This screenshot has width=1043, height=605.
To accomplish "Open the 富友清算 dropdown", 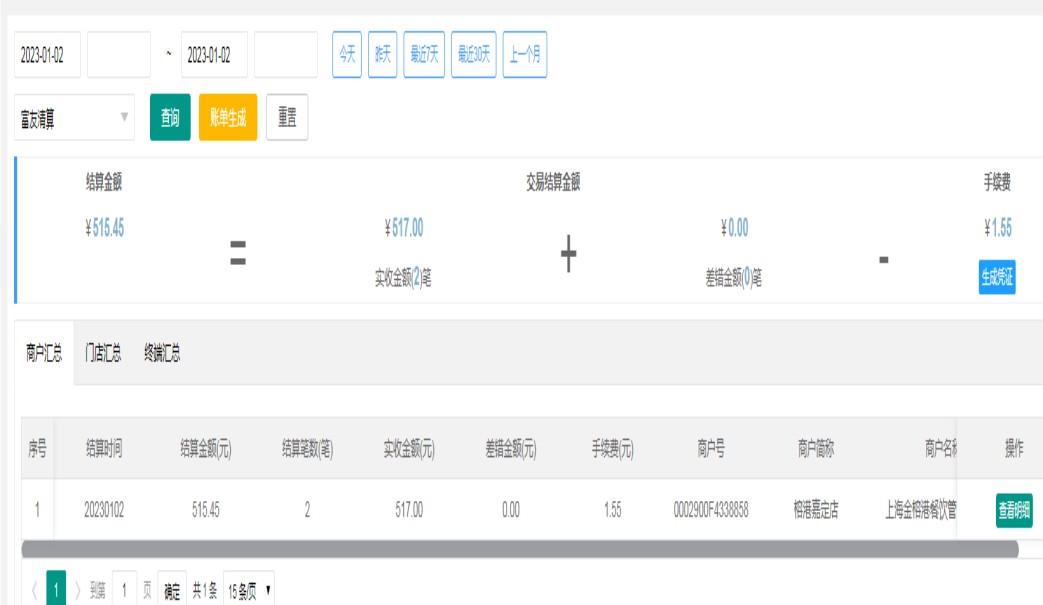I will [x=75, y=118].
